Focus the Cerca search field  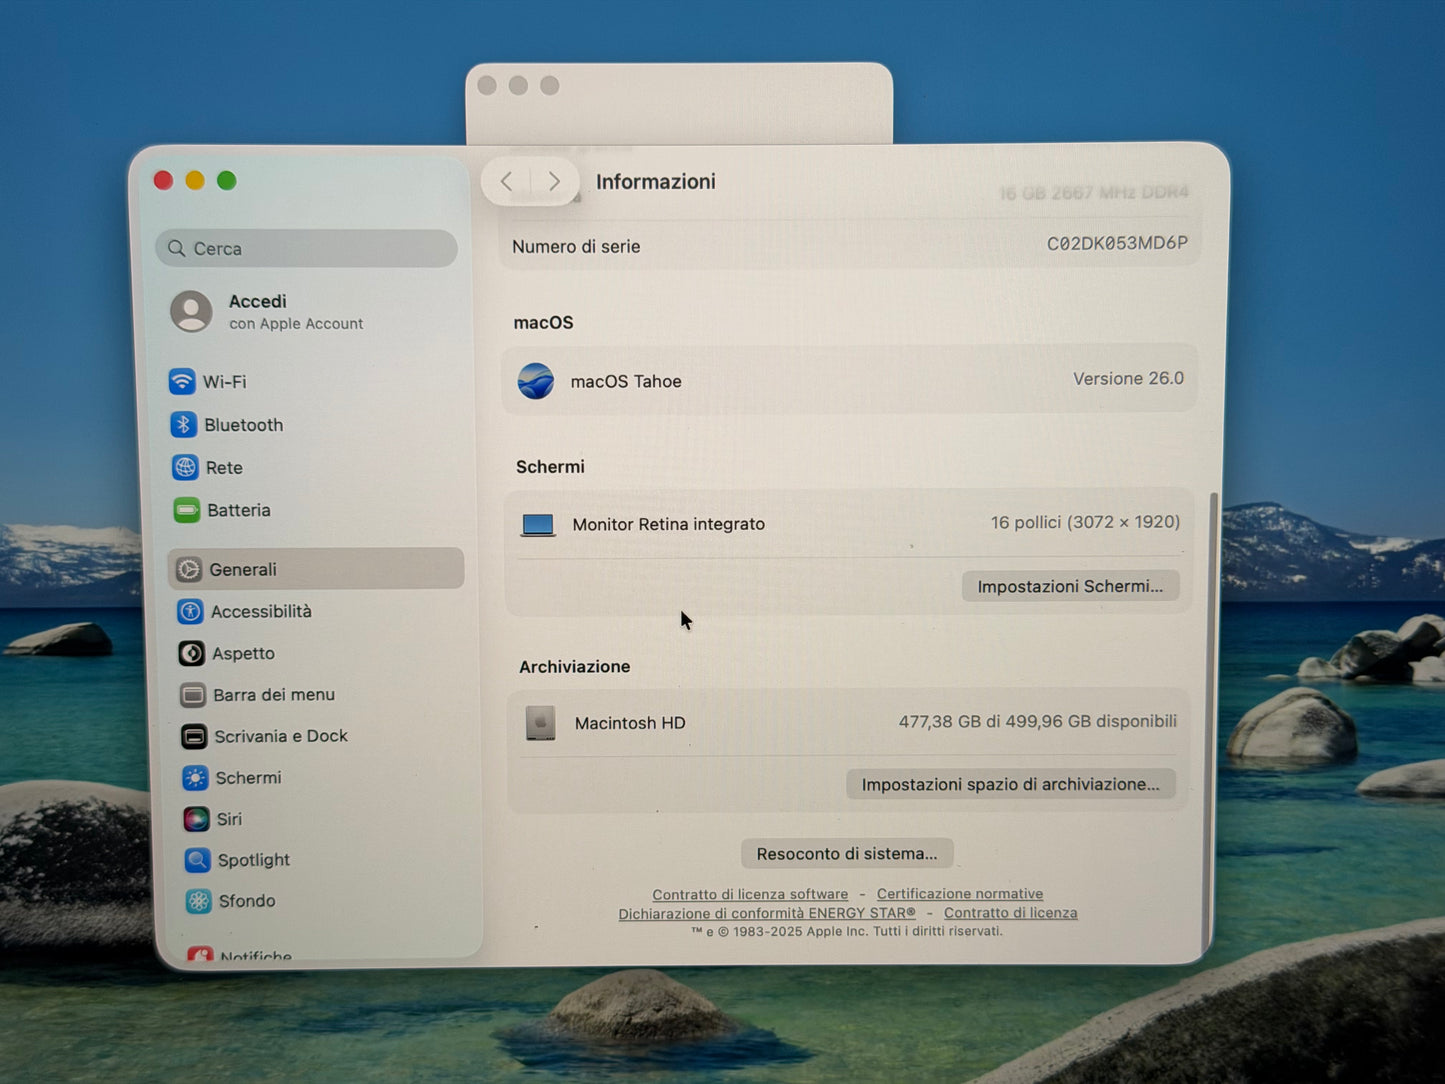(x=306, y=248)
